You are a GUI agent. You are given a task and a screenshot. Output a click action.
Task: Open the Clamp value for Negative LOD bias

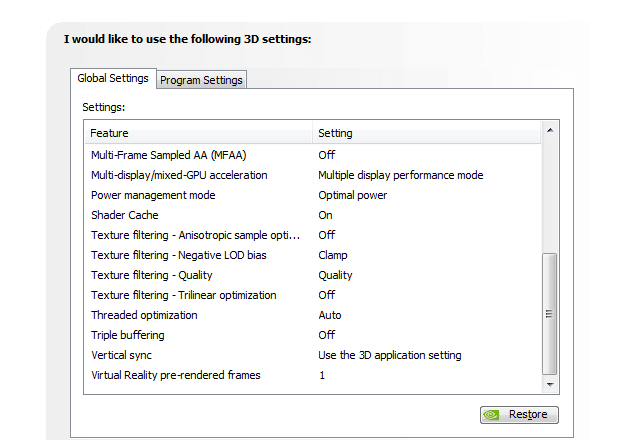[x=333, y=255]
